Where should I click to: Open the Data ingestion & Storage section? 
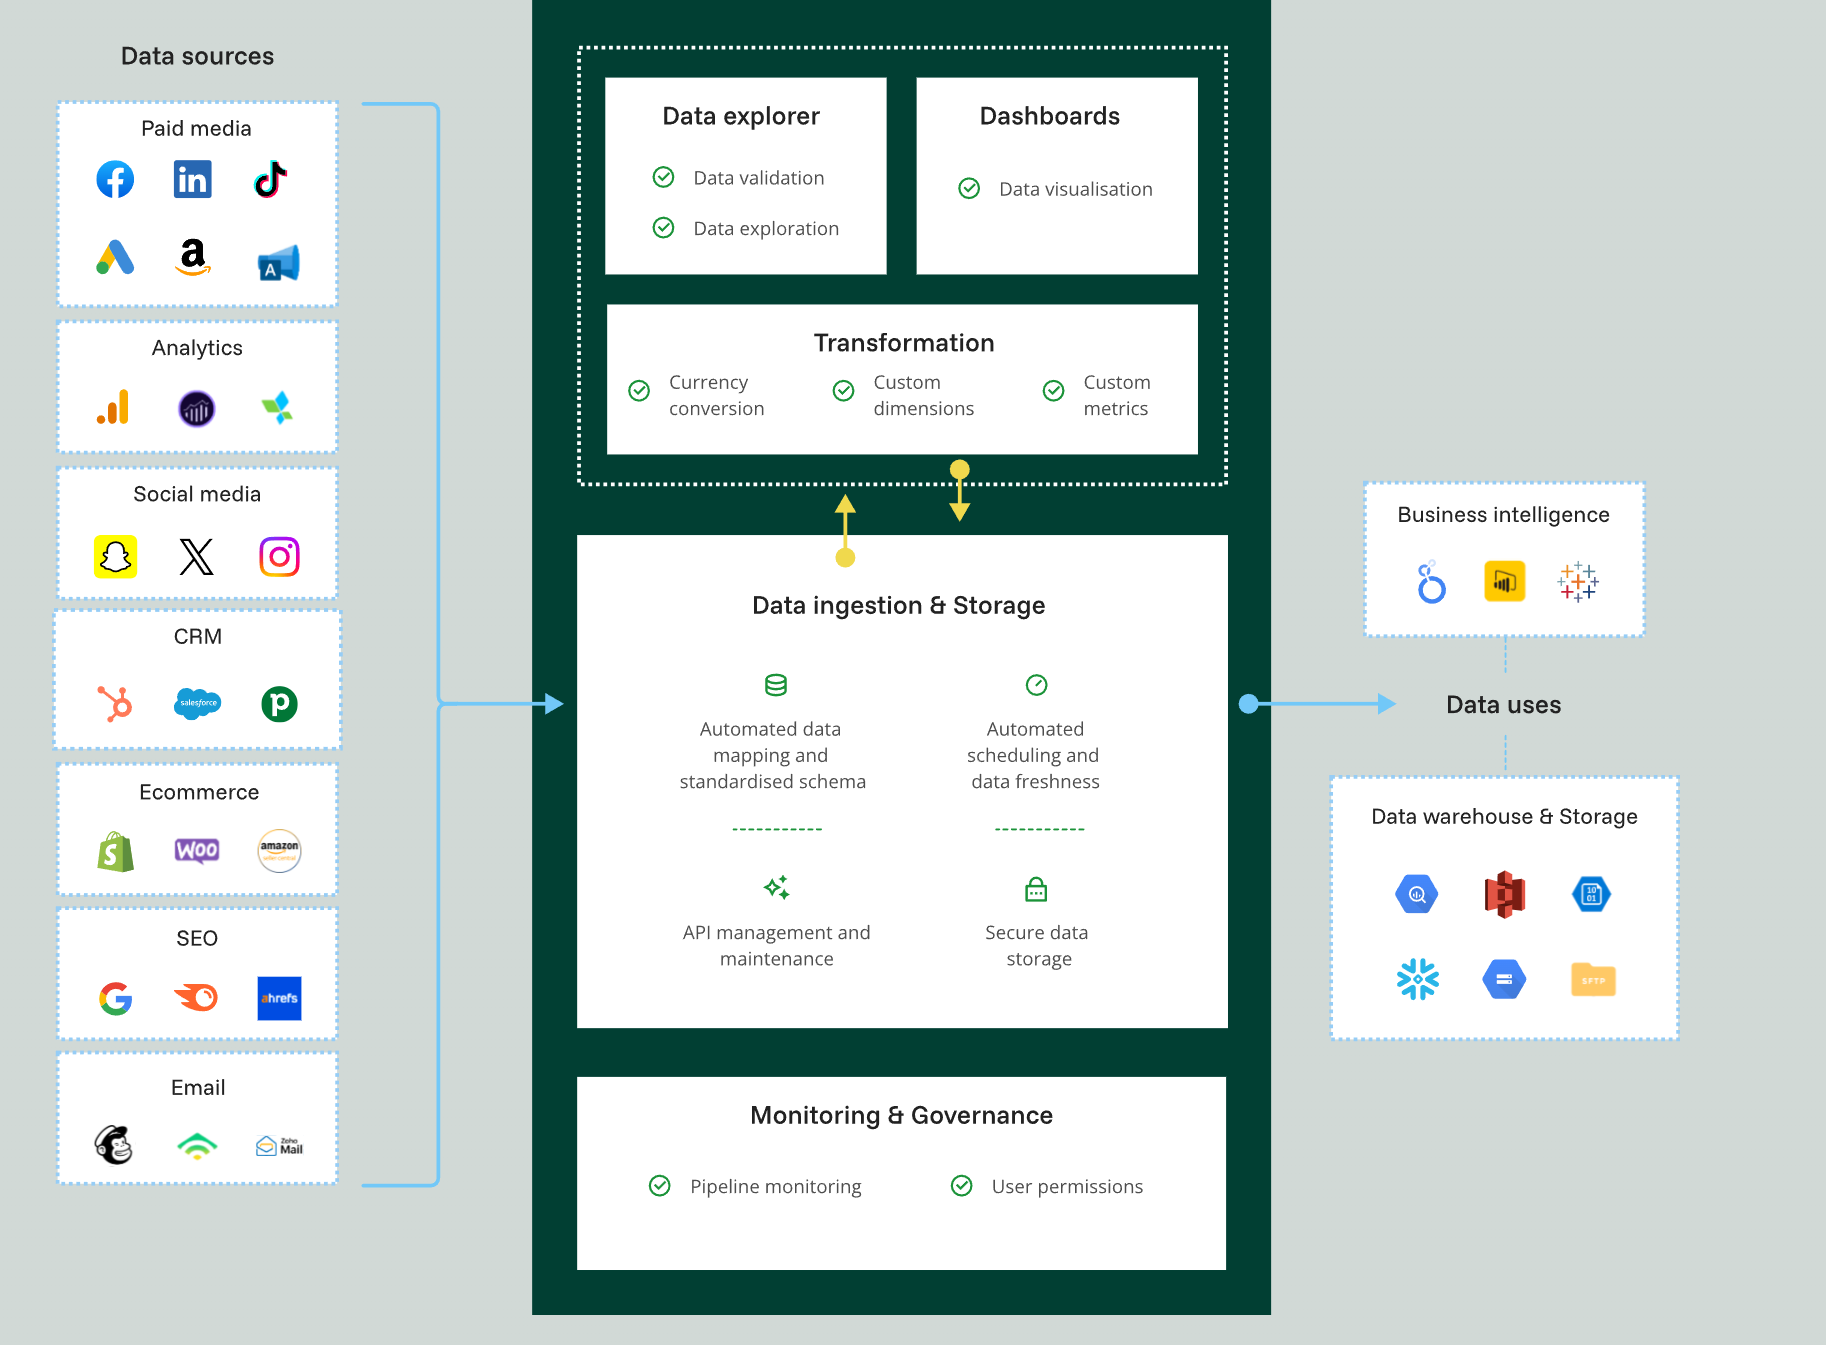900,605
